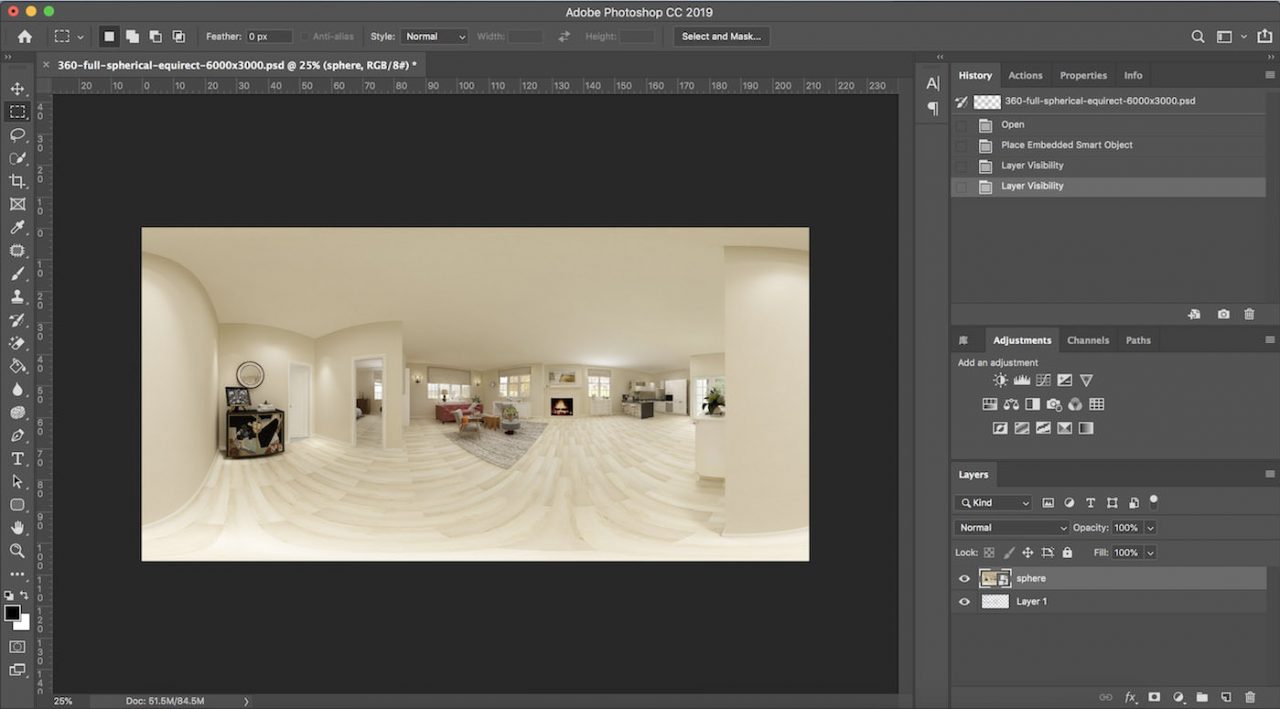Add a Brightness/Contrast adjustment
Screen dimensions: 1280x709
[x=999, y=380]
